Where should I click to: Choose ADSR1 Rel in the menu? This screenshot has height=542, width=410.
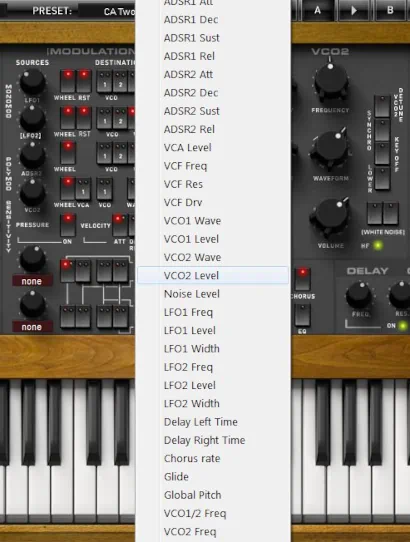coord(213,56)
